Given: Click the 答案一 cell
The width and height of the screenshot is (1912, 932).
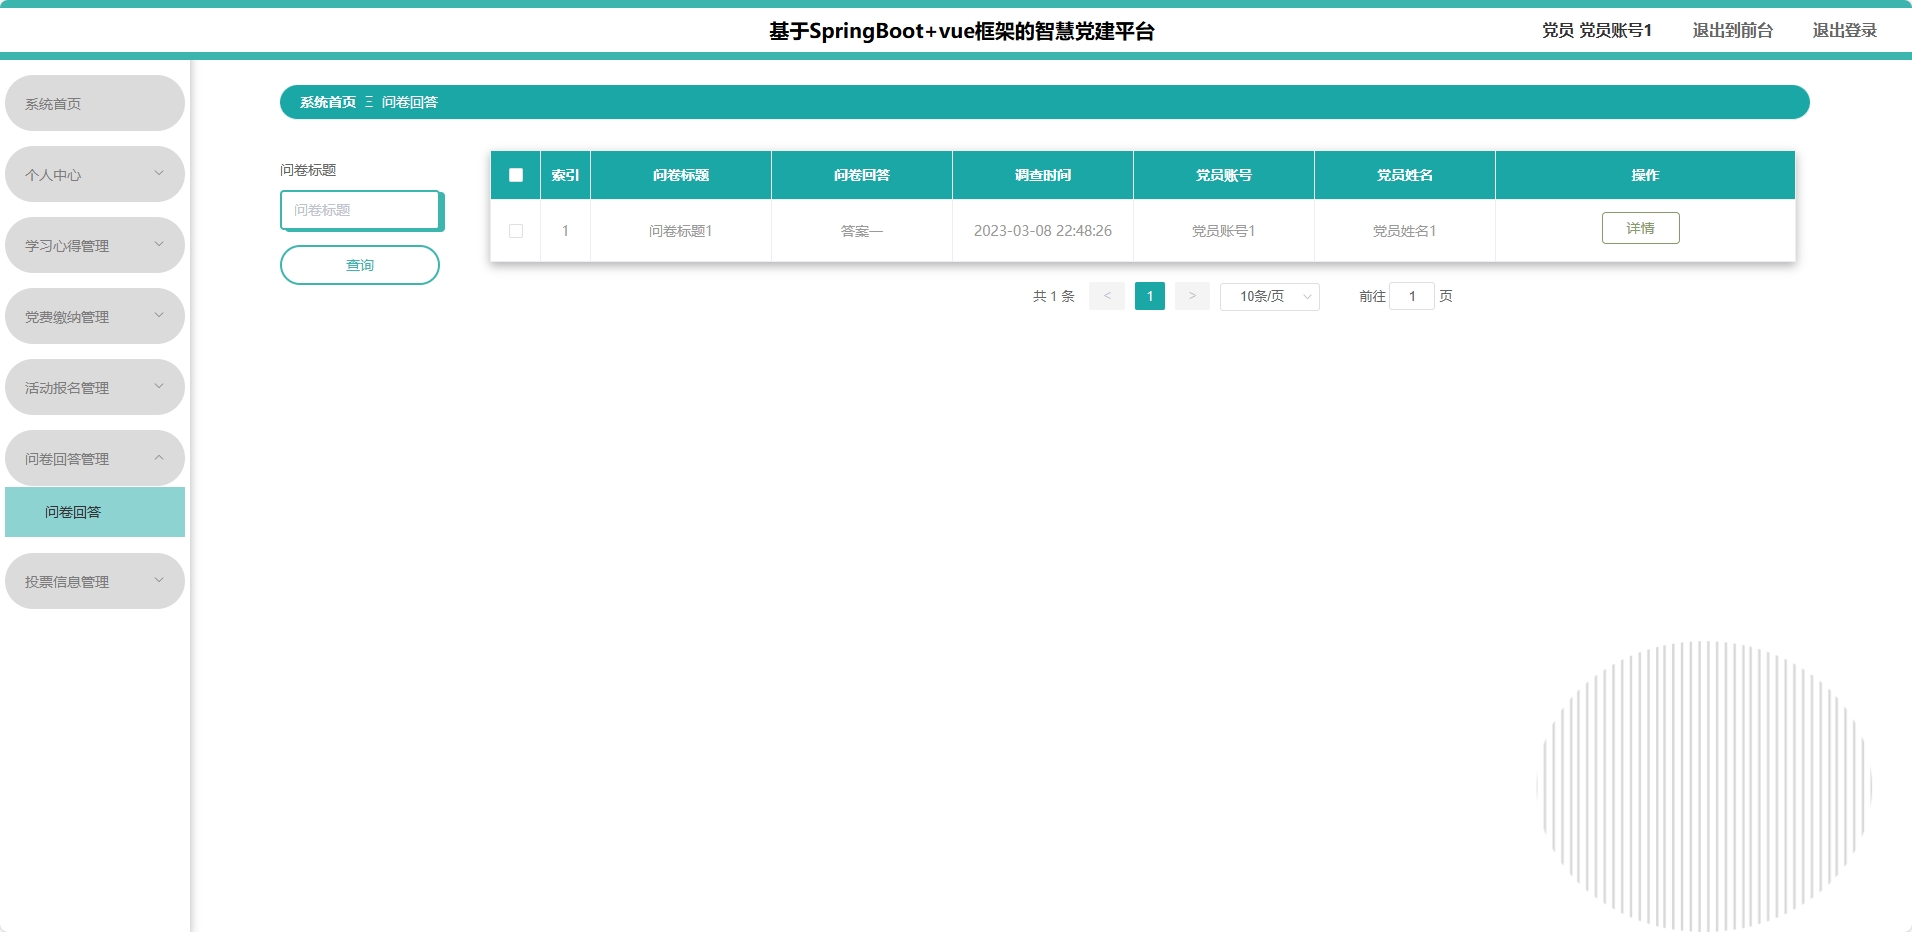Looking at the screenshot, I should coord(862,231).
